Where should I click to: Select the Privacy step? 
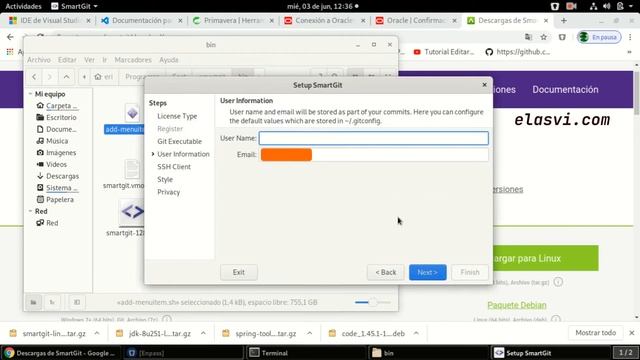169,192
